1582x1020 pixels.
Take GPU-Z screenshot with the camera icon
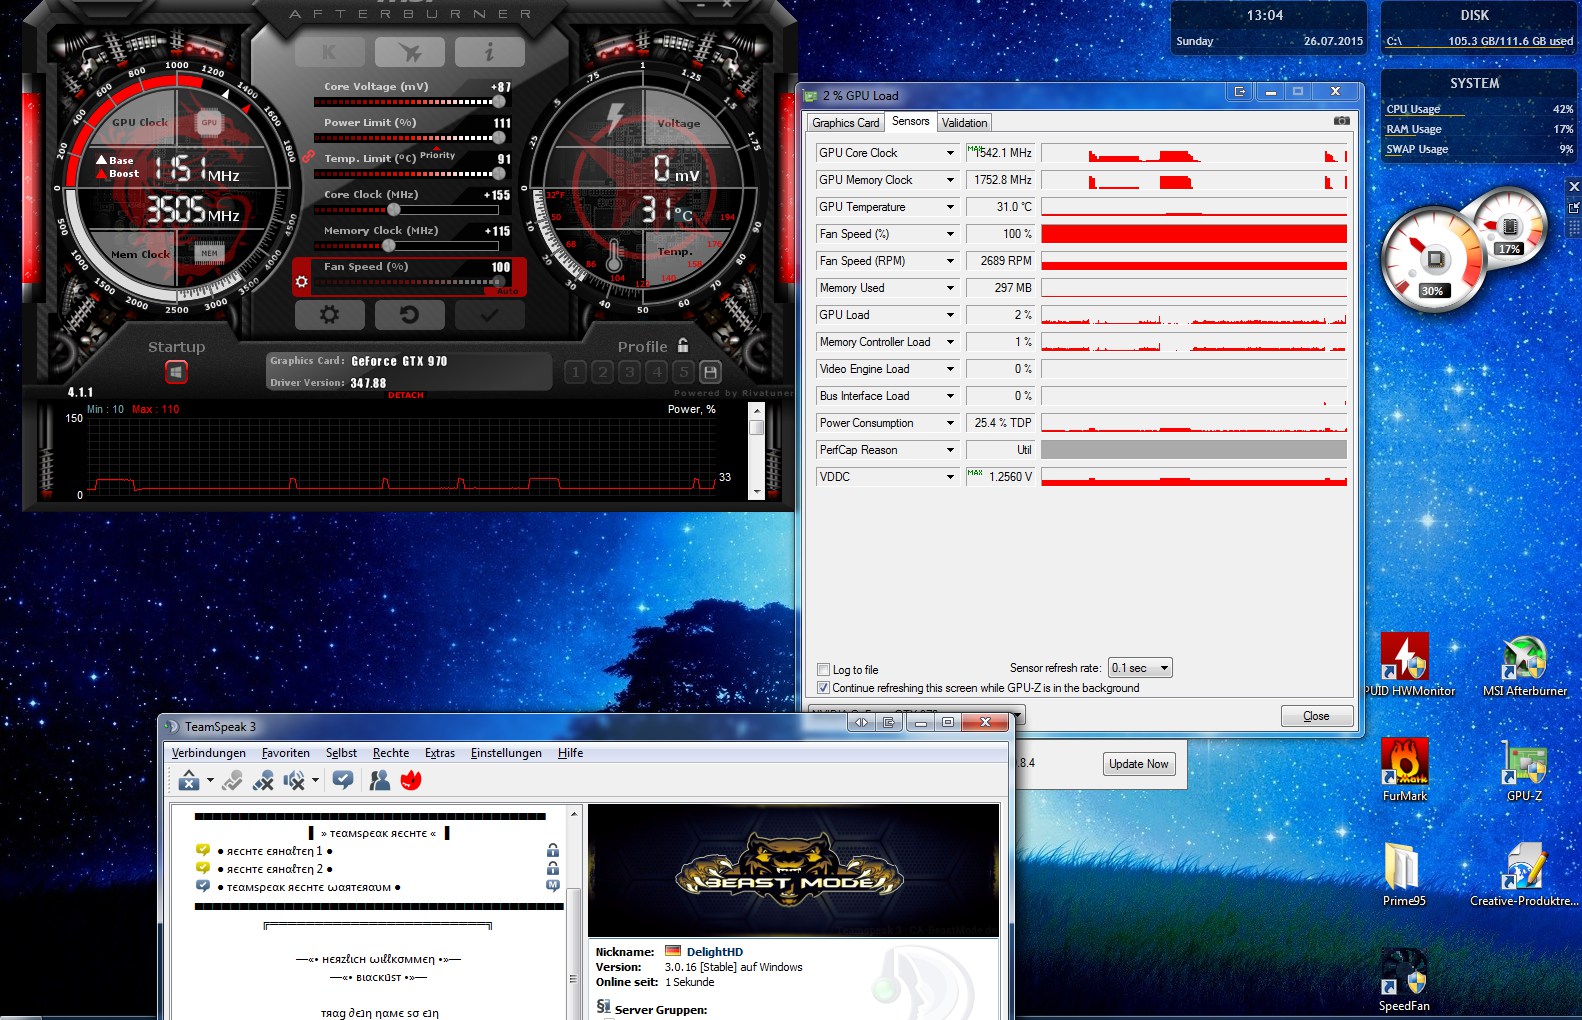click(x=1342, y=121)
